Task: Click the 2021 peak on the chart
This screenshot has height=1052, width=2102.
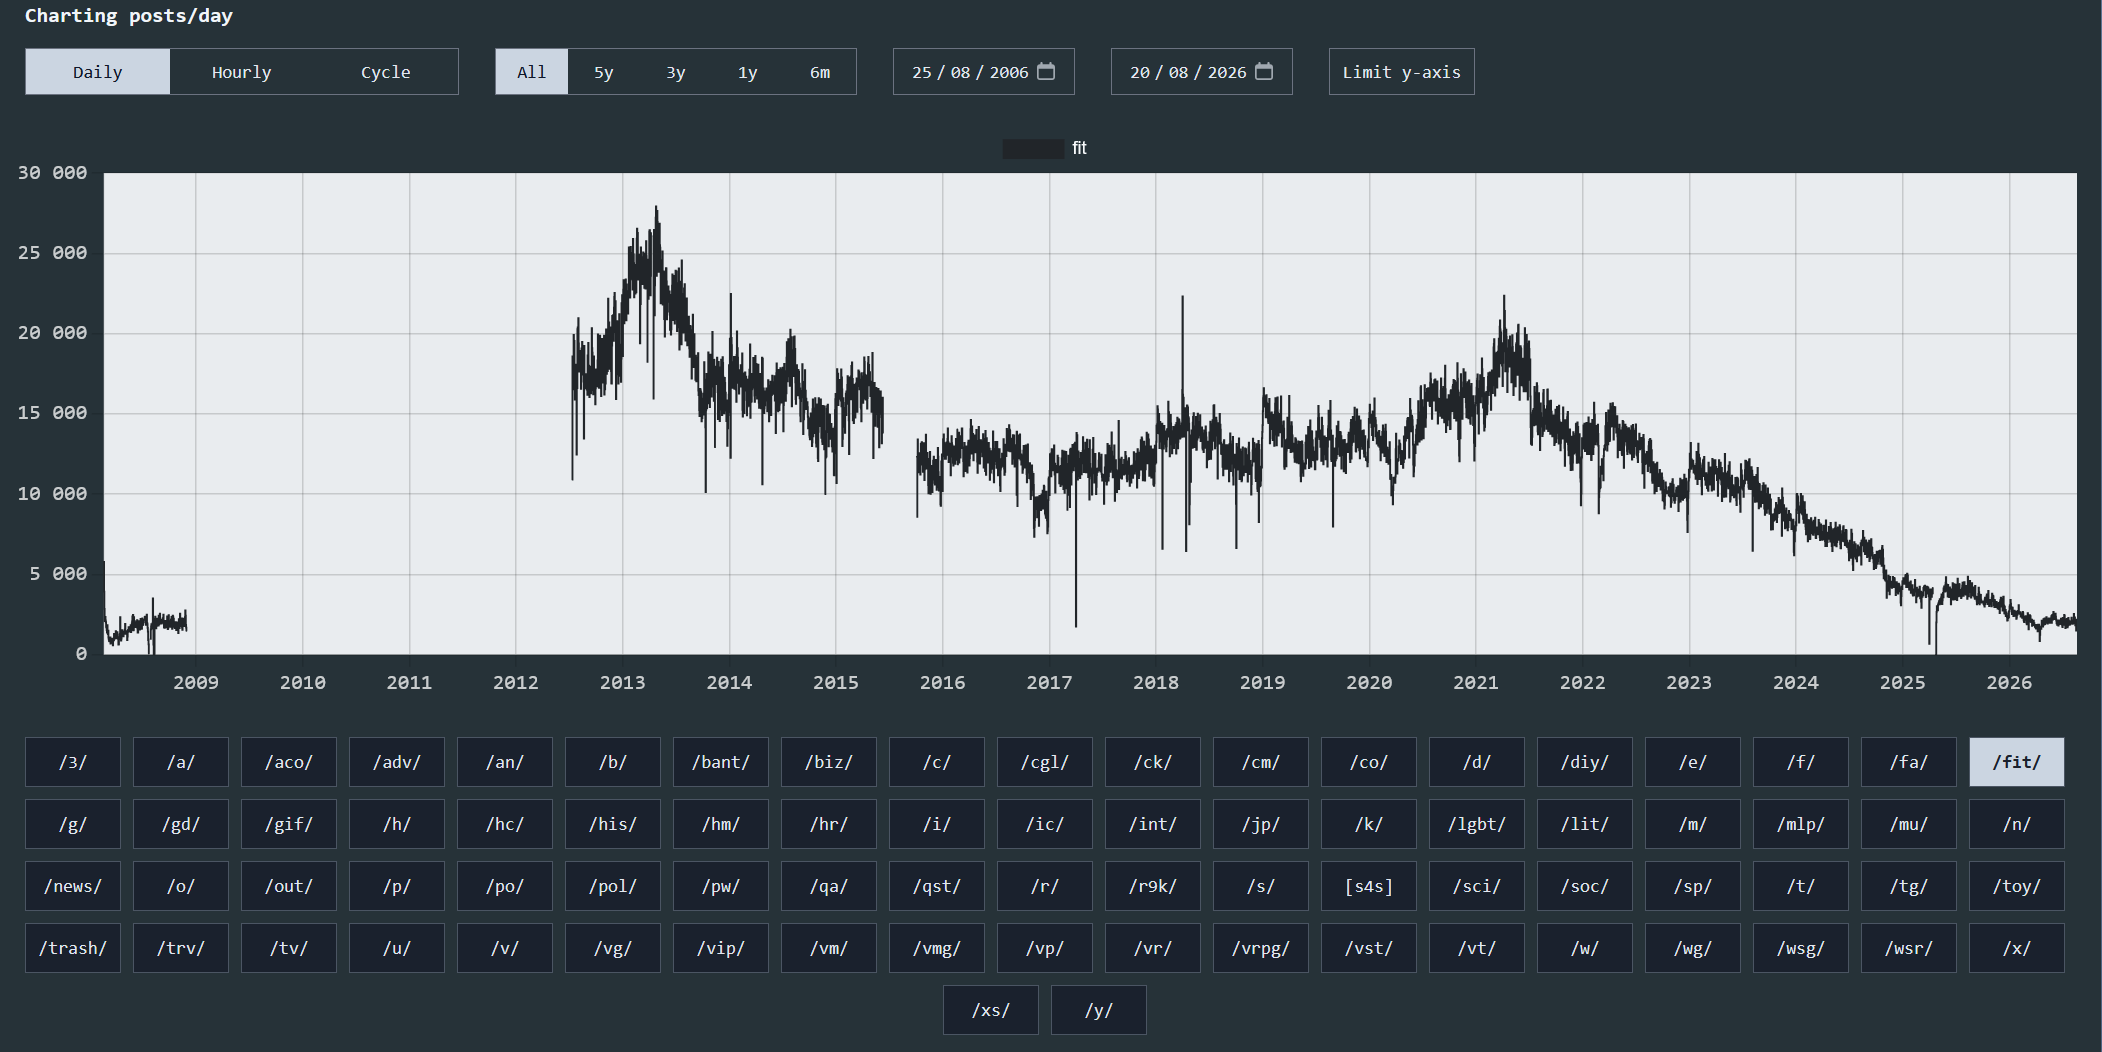Action: (x=1504, y=297)
